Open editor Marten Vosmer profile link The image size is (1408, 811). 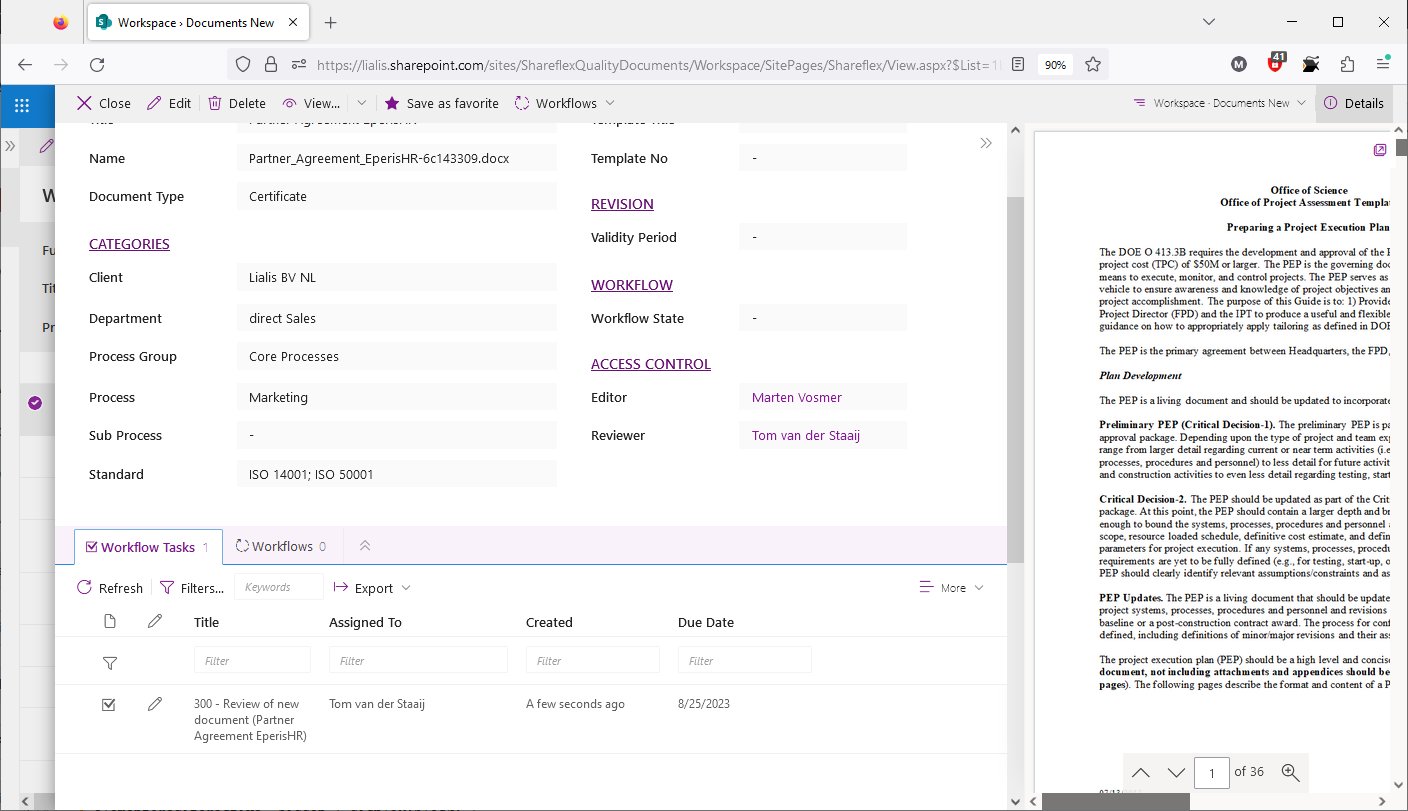tap(797, 397)
